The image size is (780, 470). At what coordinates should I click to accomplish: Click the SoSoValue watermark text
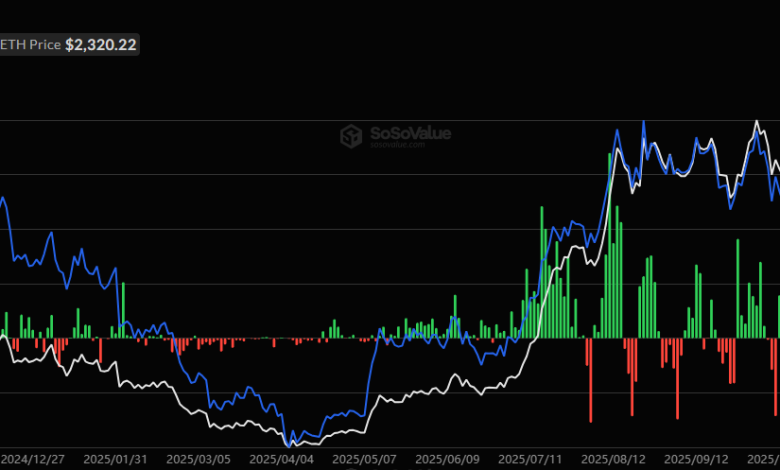pos(397,132)
